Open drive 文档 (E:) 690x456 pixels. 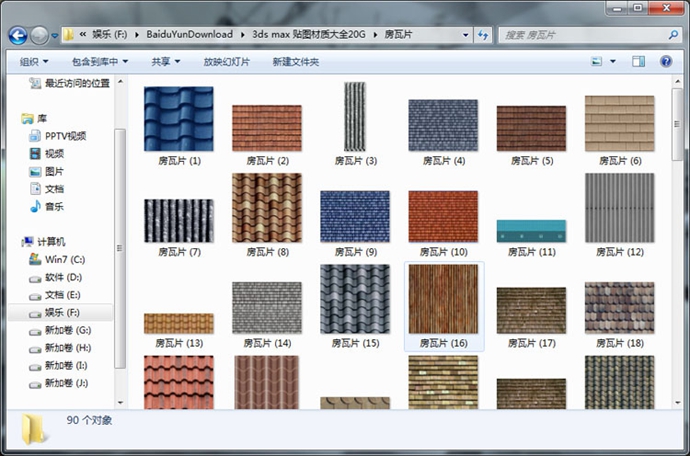(x=55, y=295)
